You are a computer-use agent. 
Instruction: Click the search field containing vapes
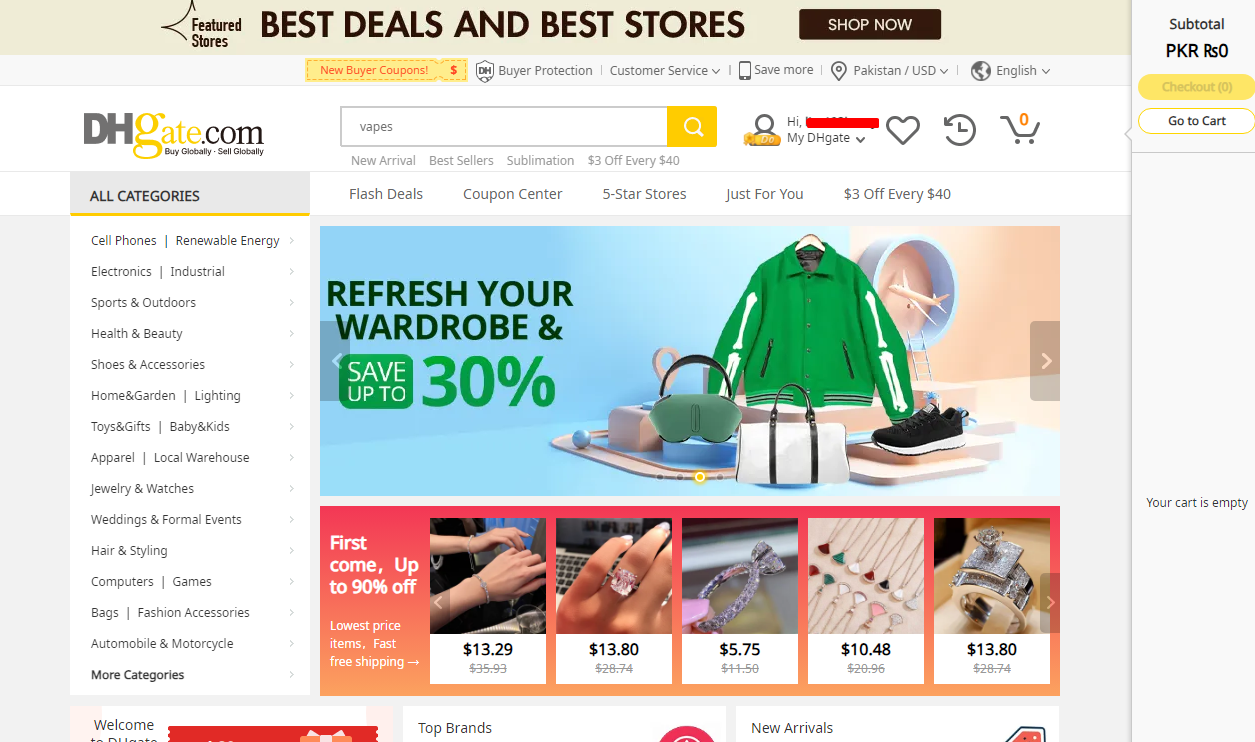[504, 127]
